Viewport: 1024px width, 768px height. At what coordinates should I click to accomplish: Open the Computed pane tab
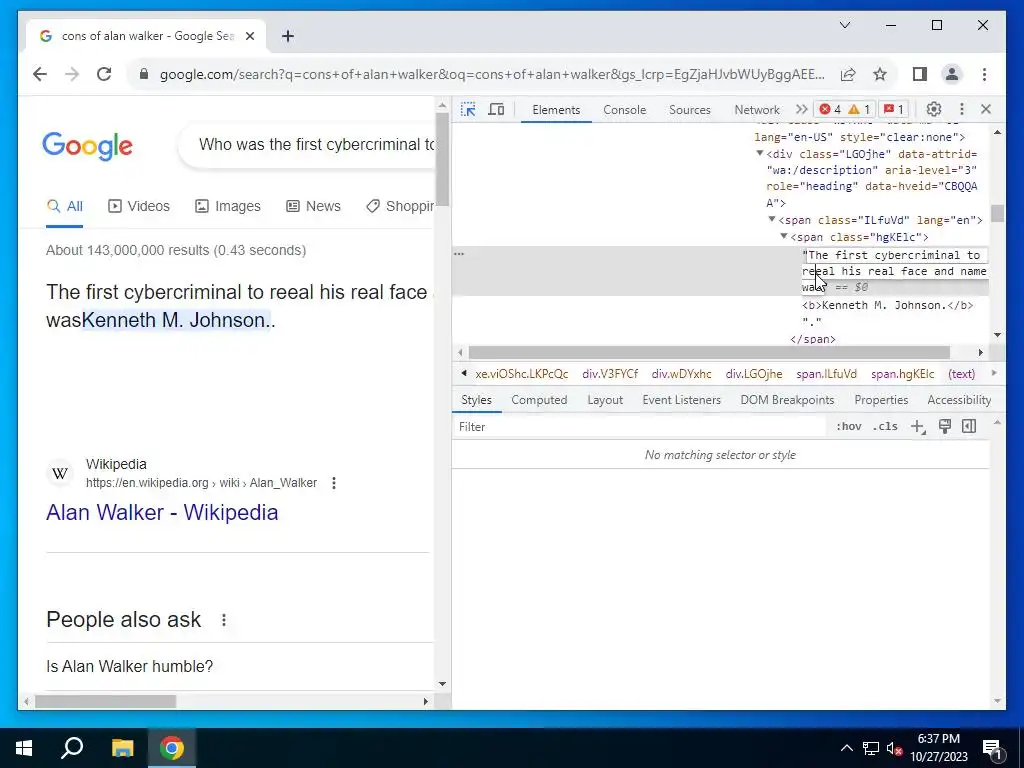point(539,400)
